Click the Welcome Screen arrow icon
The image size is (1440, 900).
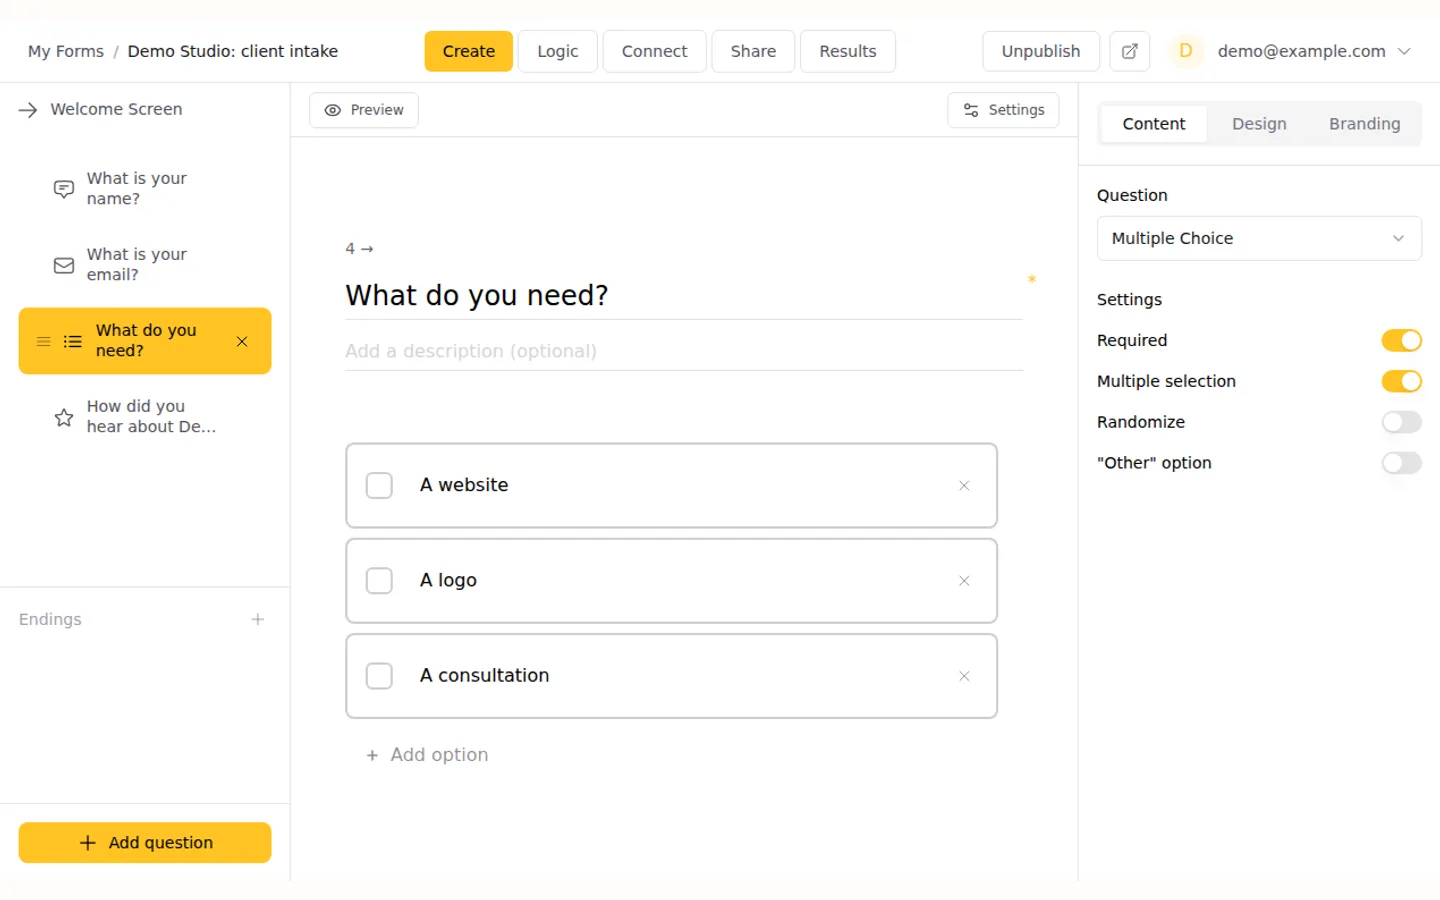(x=28, y=110)
